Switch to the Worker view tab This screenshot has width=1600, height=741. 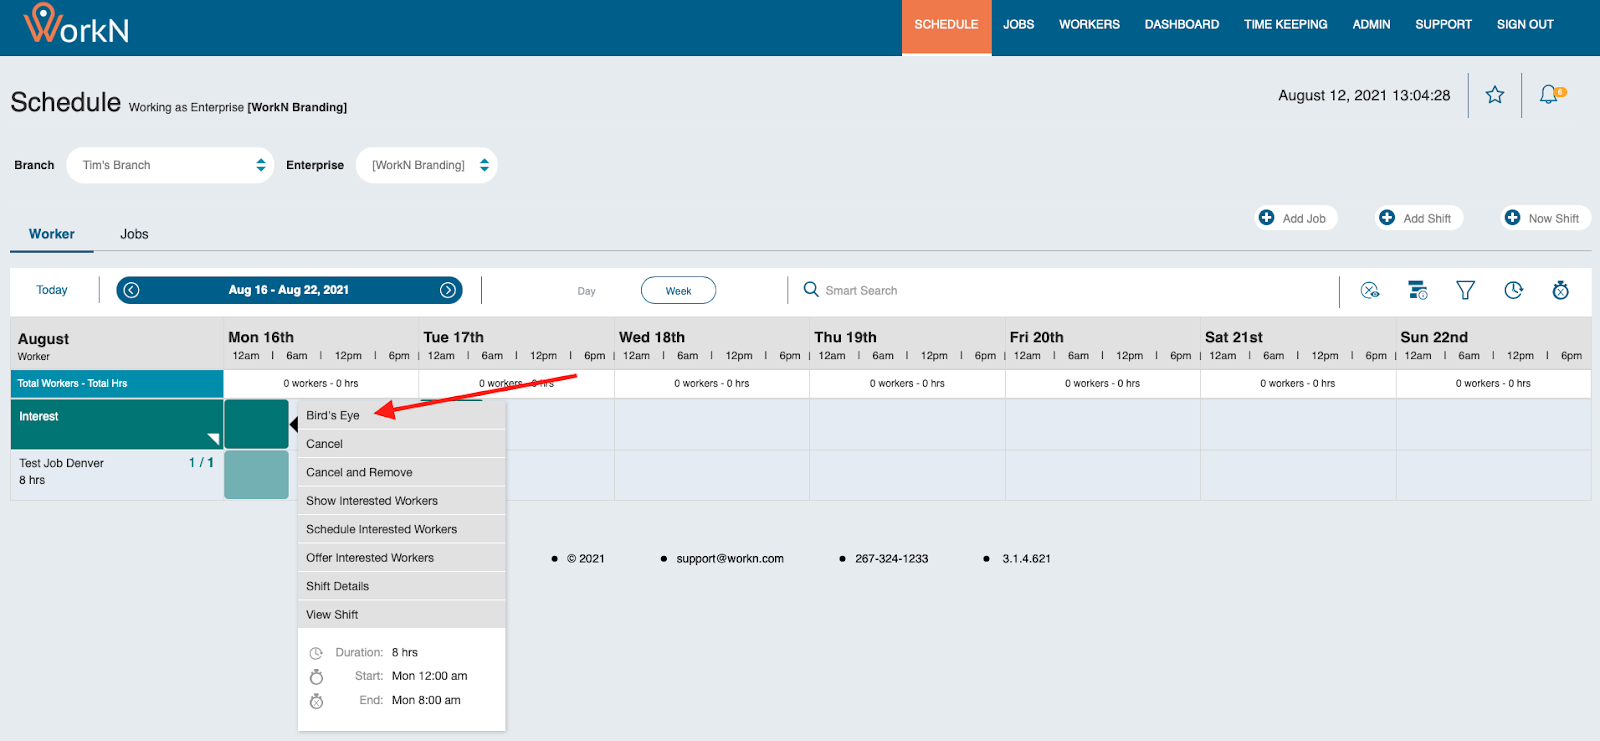[x=52, y=234]
